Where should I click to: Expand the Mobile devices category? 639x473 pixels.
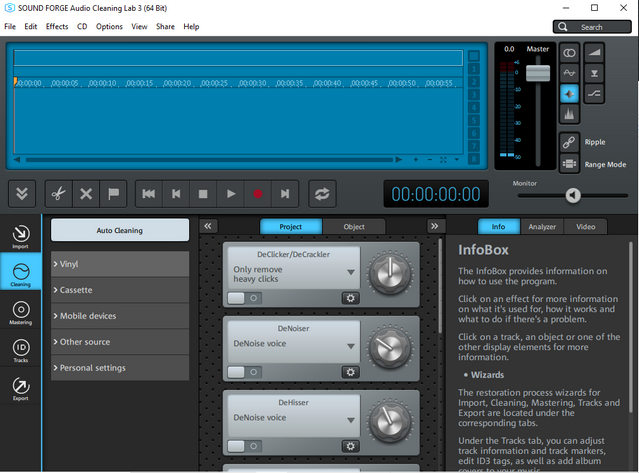tap(120, 316)
